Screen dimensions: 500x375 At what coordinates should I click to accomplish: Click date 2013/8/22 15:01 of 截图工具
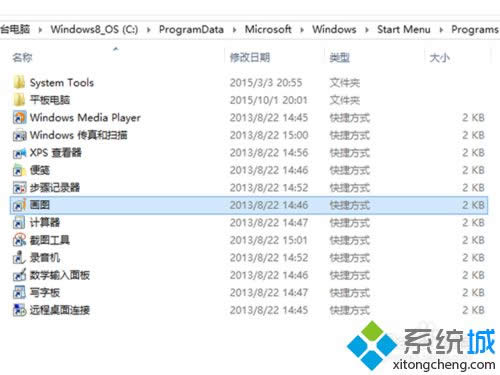pos(269,240)
